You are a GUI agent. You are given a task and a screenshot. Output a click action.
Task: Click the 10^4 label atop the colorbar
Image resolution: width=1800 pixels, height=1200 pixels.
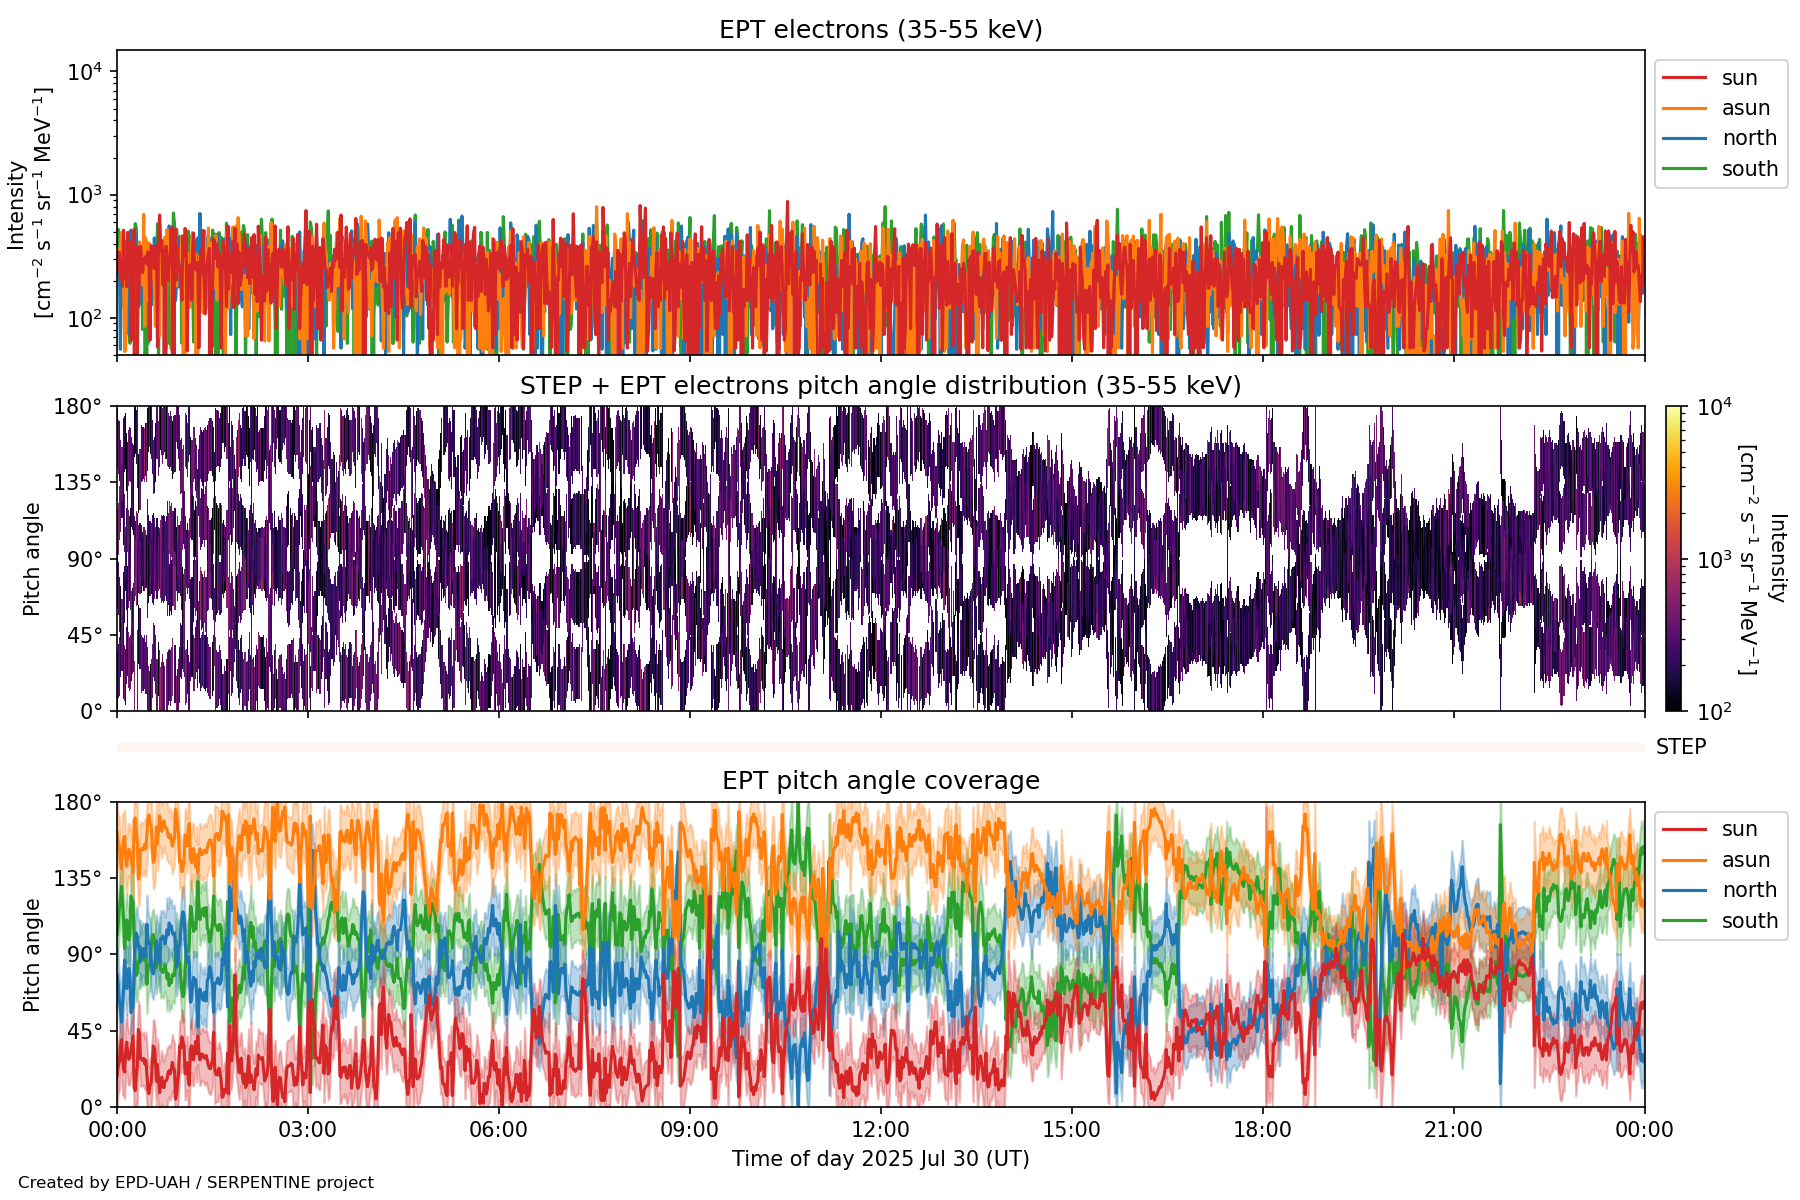[x=1714, y=407]
